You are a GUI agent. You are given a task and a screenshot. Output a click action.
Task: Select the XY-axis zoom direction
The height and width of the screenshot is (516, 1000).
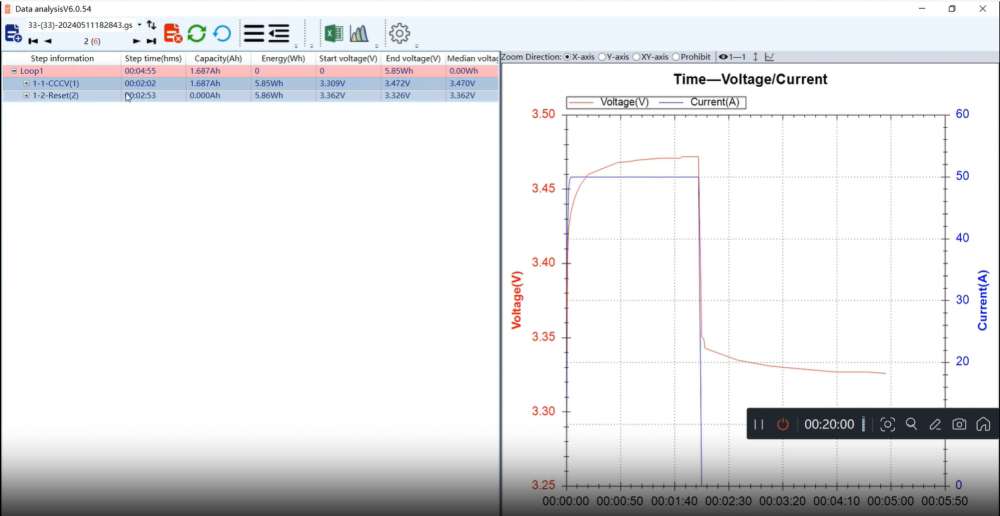pyautogui.click(x=637, y=57)
